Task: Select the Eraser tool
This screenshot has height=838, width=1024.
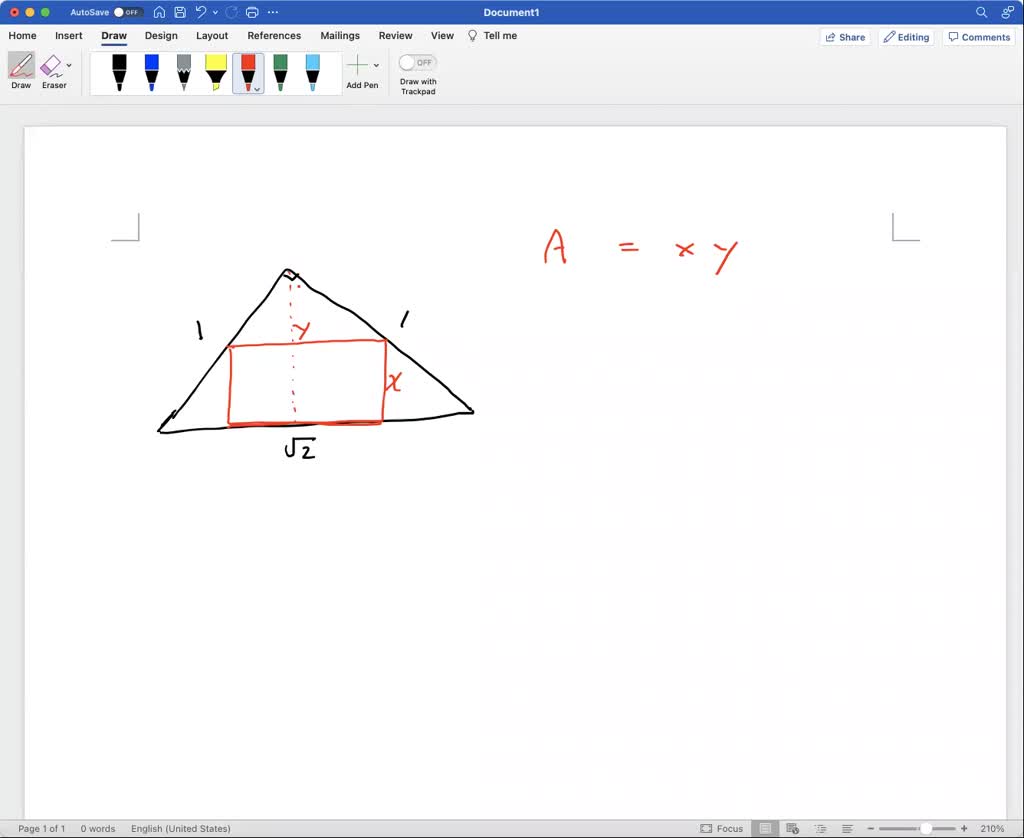Action: point(51,71)
